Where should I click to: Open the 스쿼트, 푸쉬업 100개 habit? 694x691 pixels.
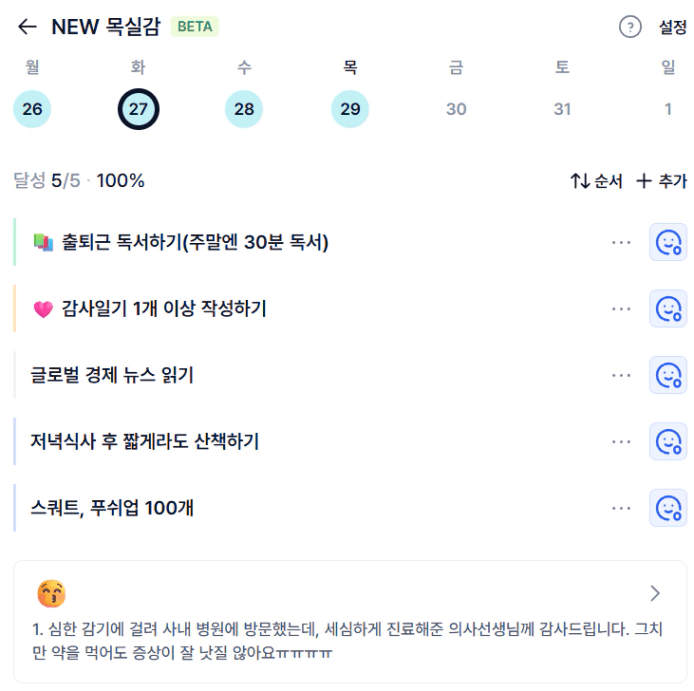(x=112, y=508)
